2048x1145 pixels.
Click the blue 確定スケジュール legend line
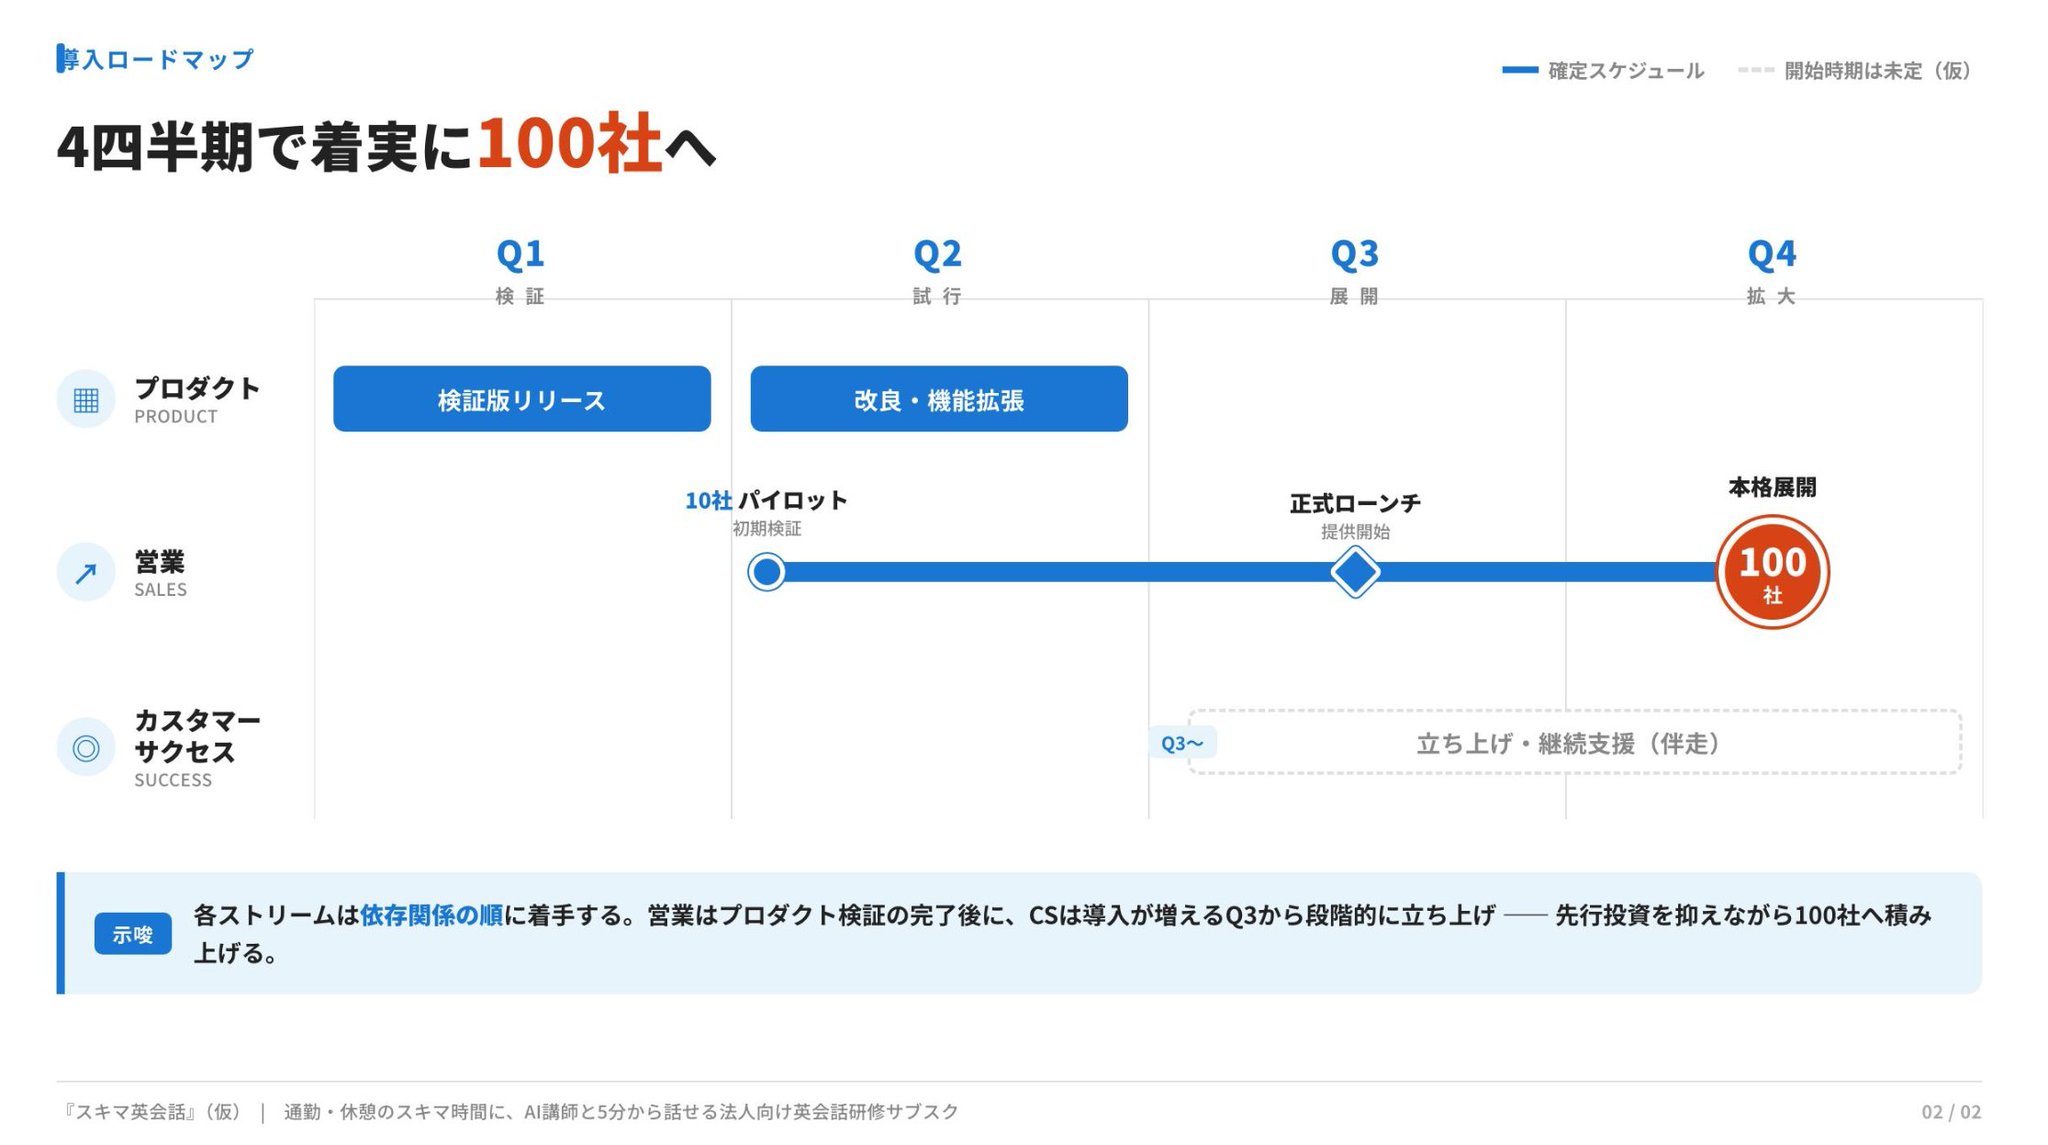[x=1520, y=70]
